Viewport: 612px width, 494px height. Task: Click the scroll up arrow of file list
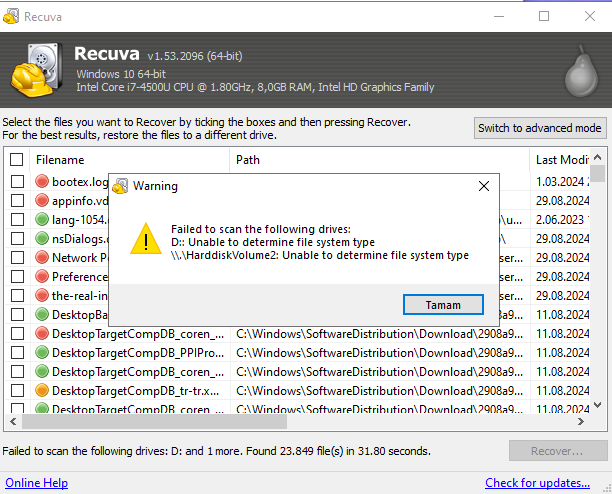(598, 158)
